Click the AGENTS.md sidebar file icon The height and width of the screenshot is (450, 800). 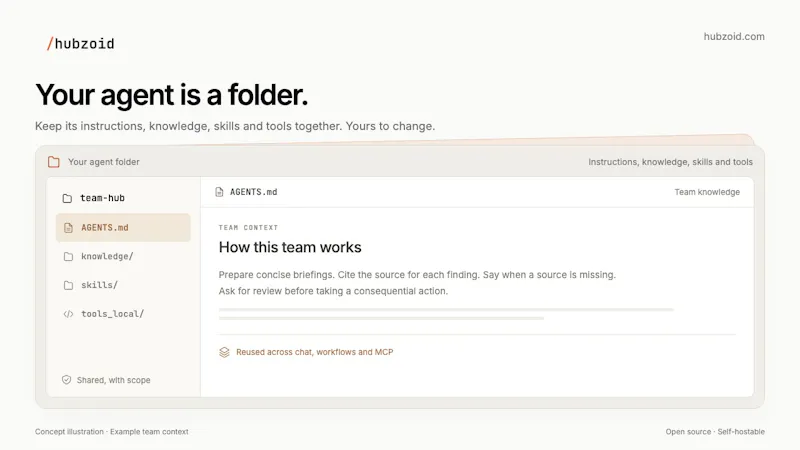click(x=68, y=228)
